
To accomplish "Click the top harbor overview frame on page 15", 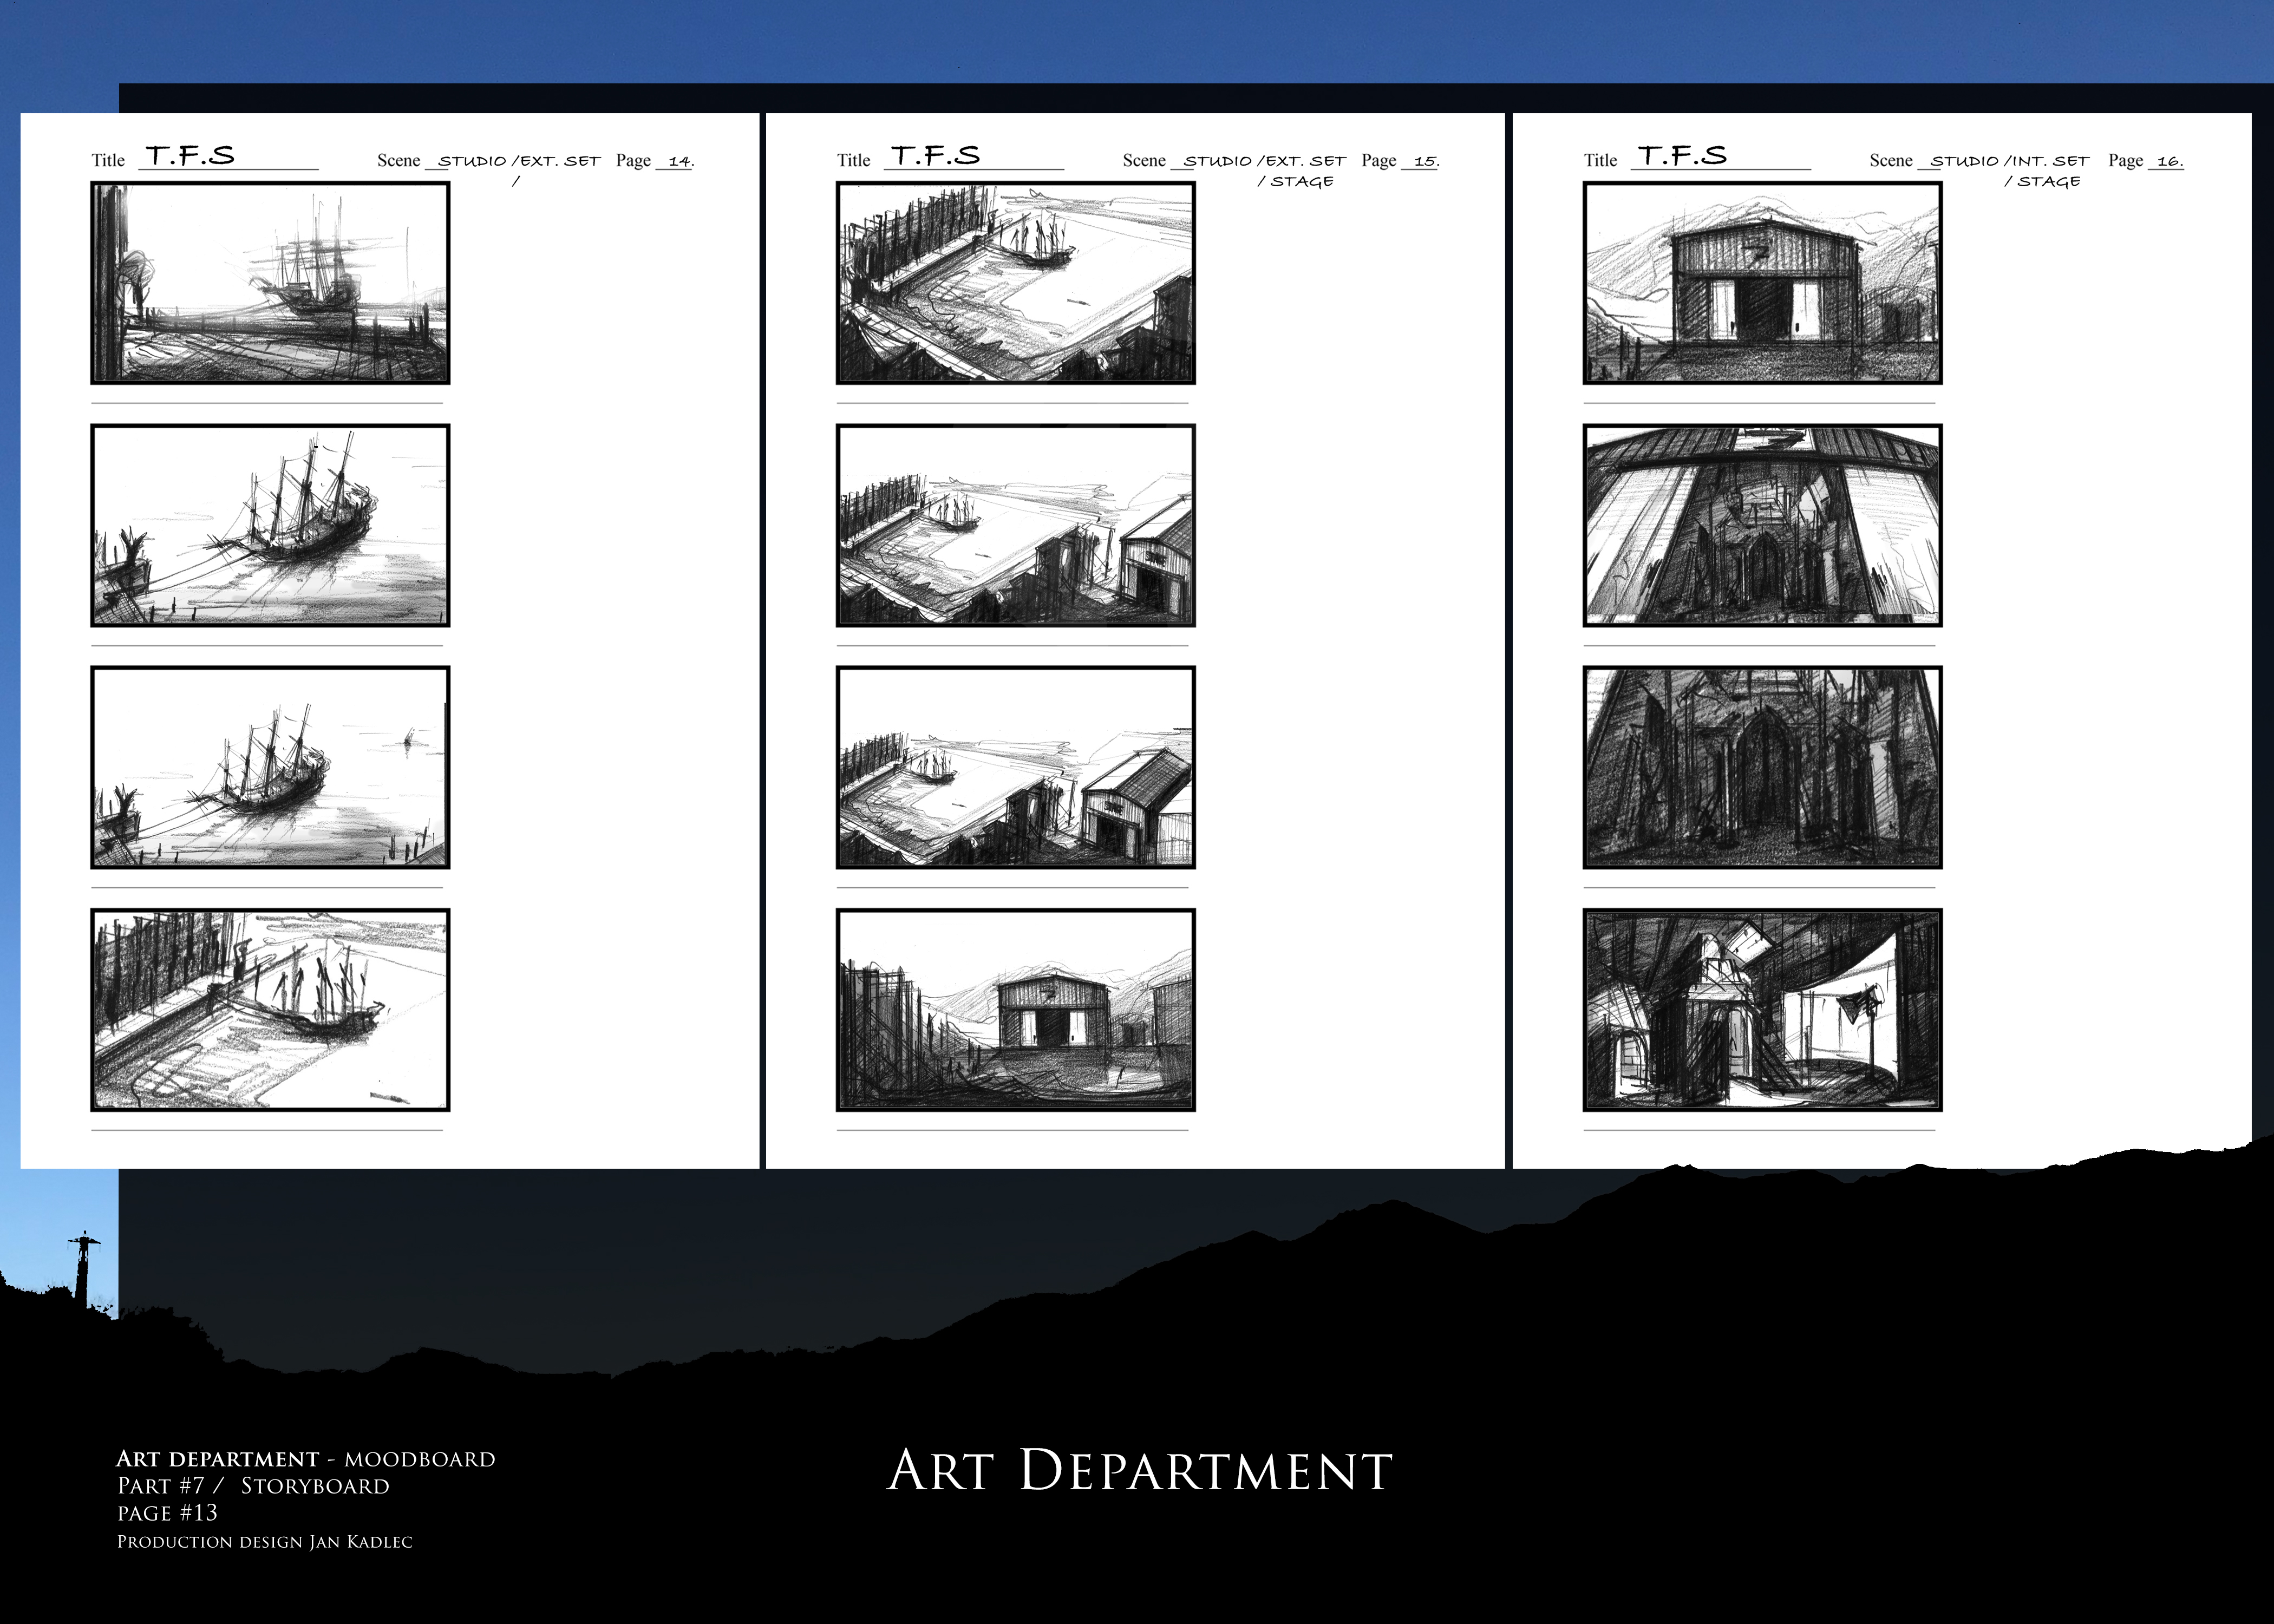I will (1015, 283).
